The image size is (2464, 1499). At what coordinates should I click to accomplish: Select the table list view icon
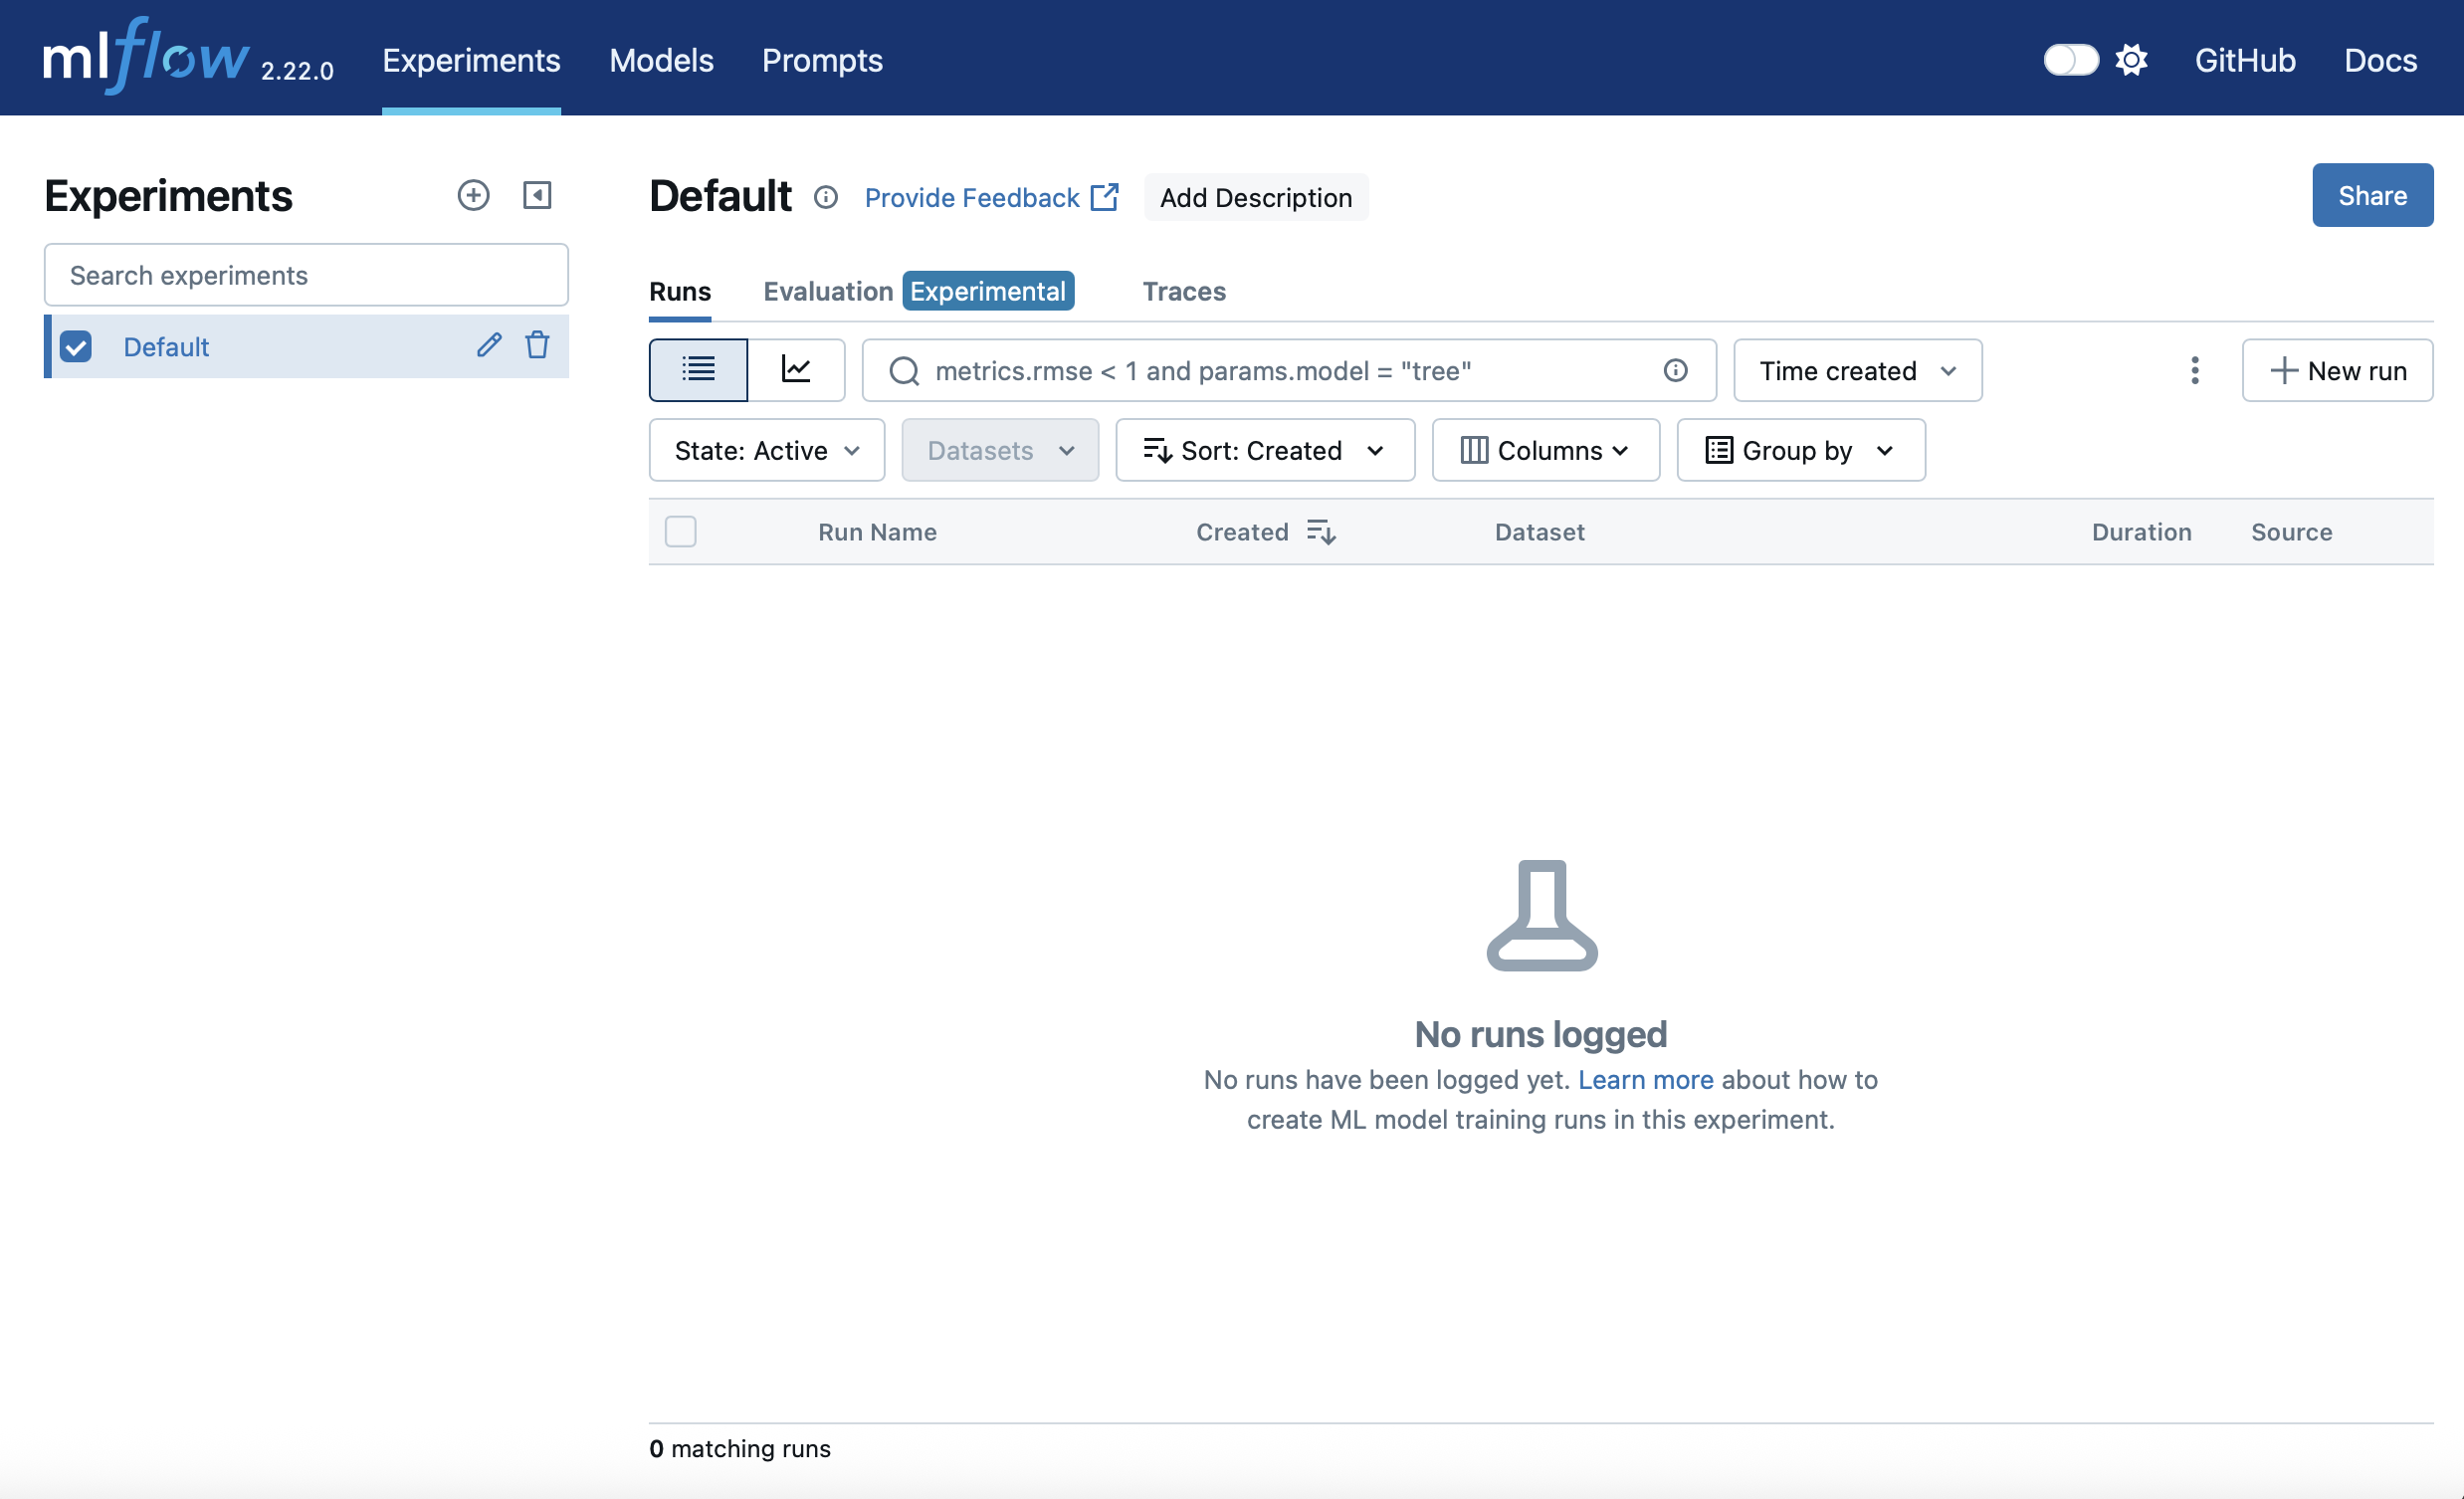point(698,370)
